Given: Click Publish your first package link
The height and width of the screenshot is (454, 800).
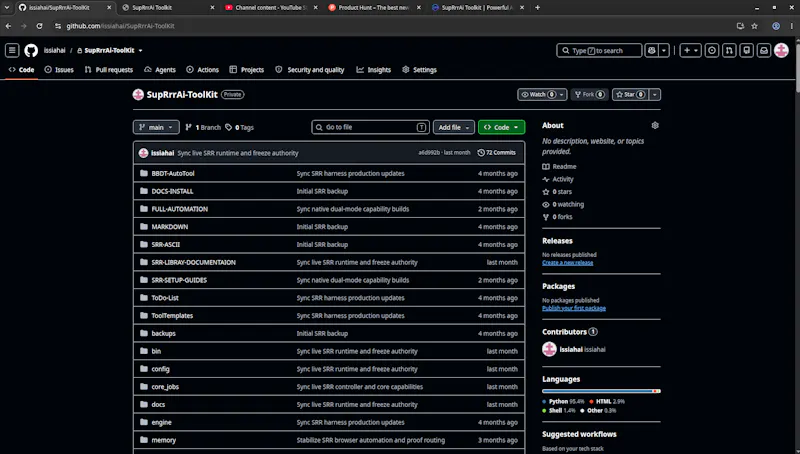Looking at the screenshot, I should pos(574,308).
